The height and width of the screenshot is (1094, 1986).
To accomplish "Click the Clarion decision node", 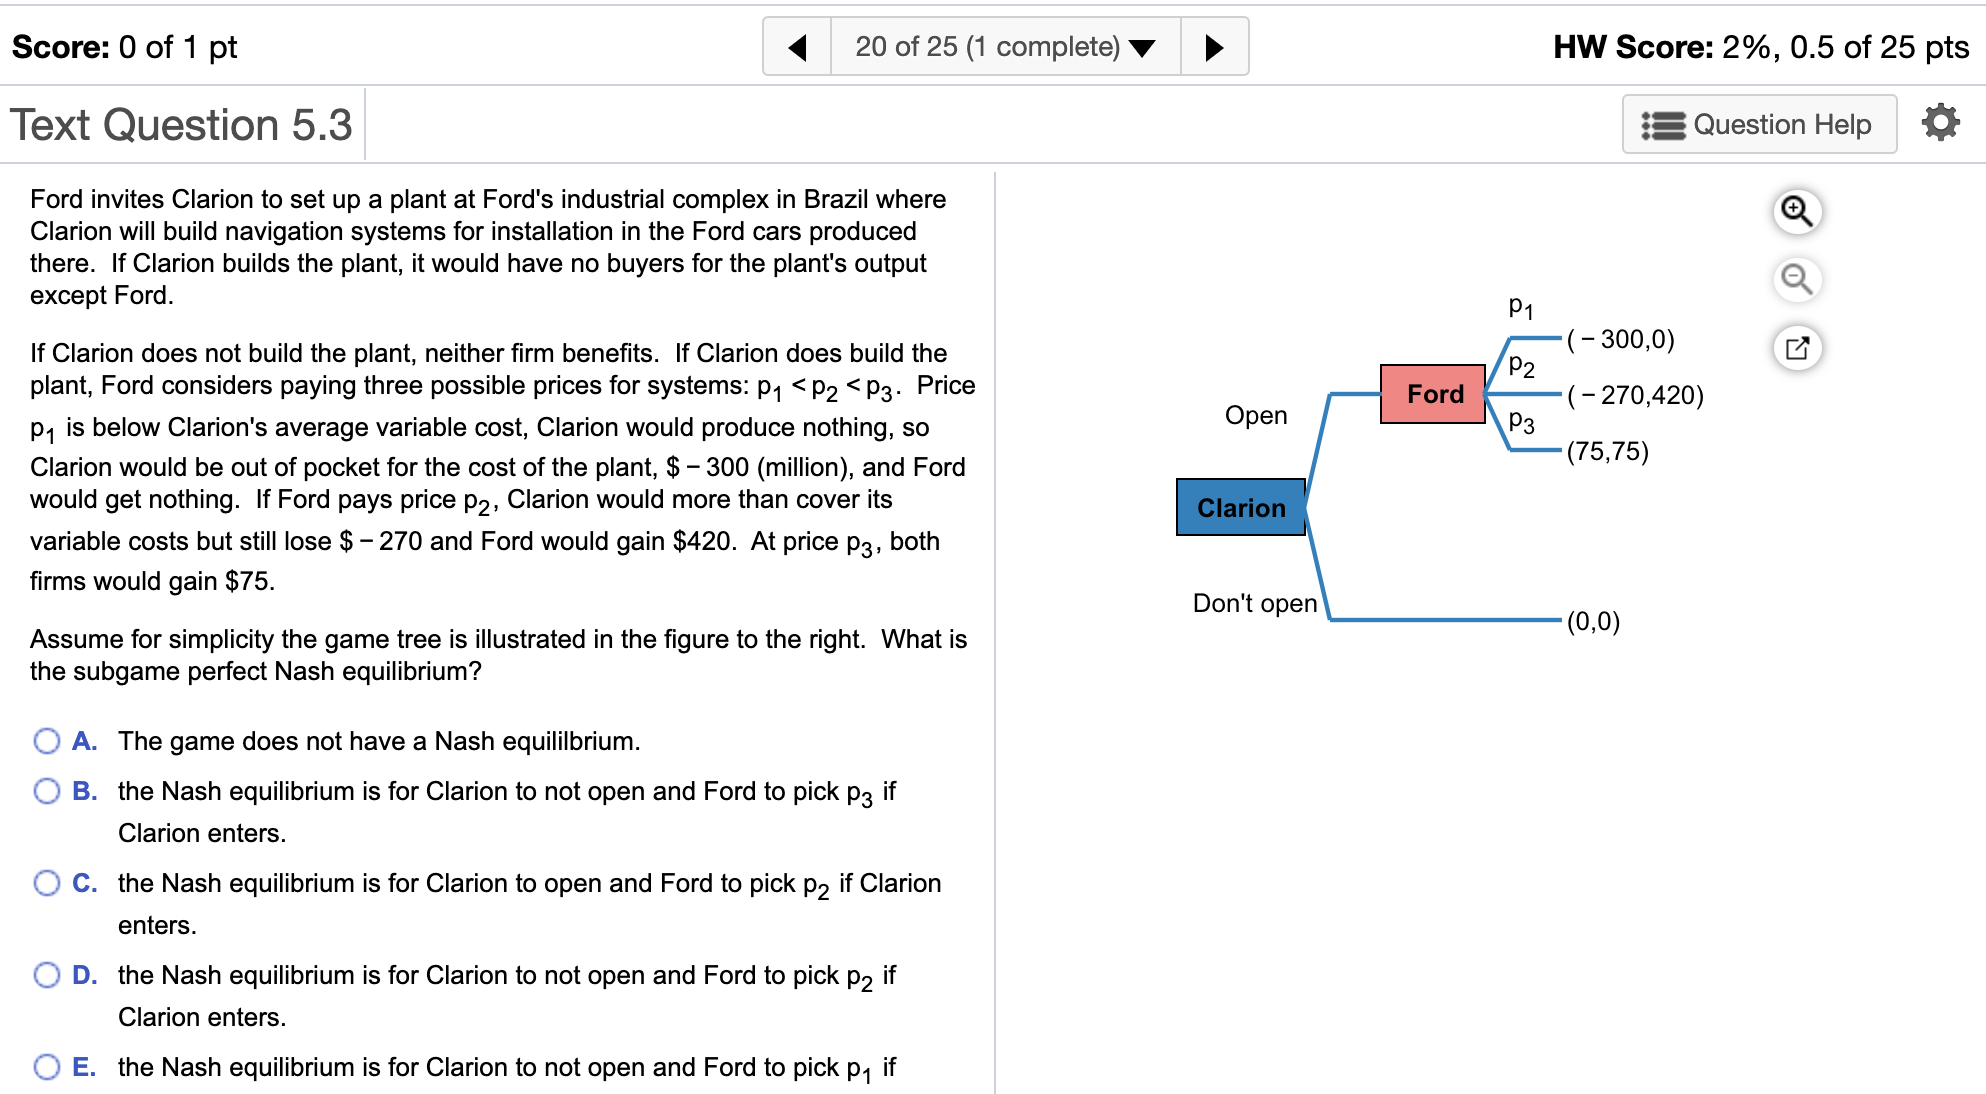I will pyautogui.click(x=1240, y=508).
